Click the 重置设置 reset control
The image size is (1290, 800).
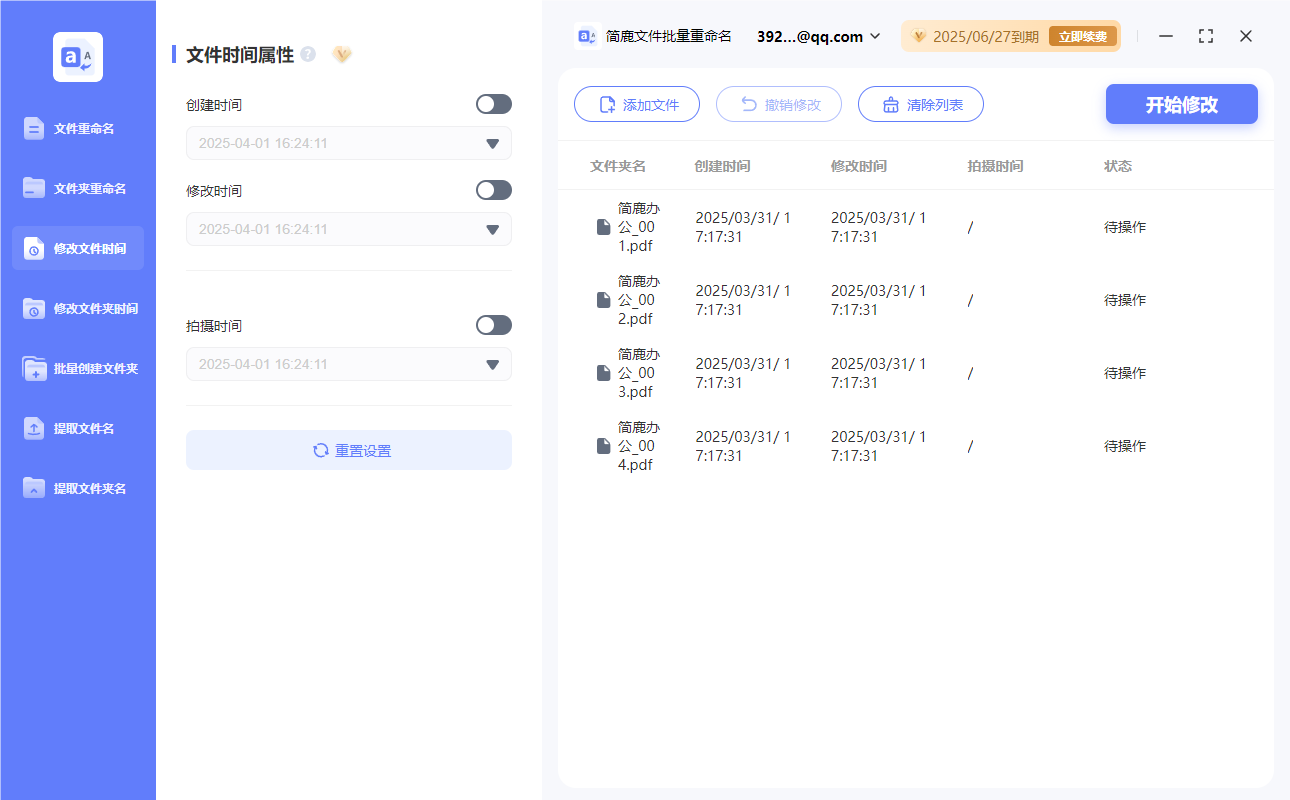coord(348,449)
